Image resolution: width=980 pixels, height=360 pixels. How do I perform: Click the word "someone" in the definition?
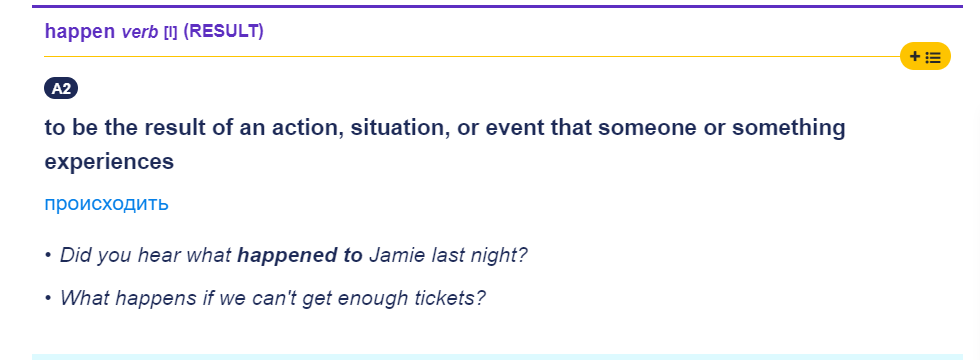[647, 128]
